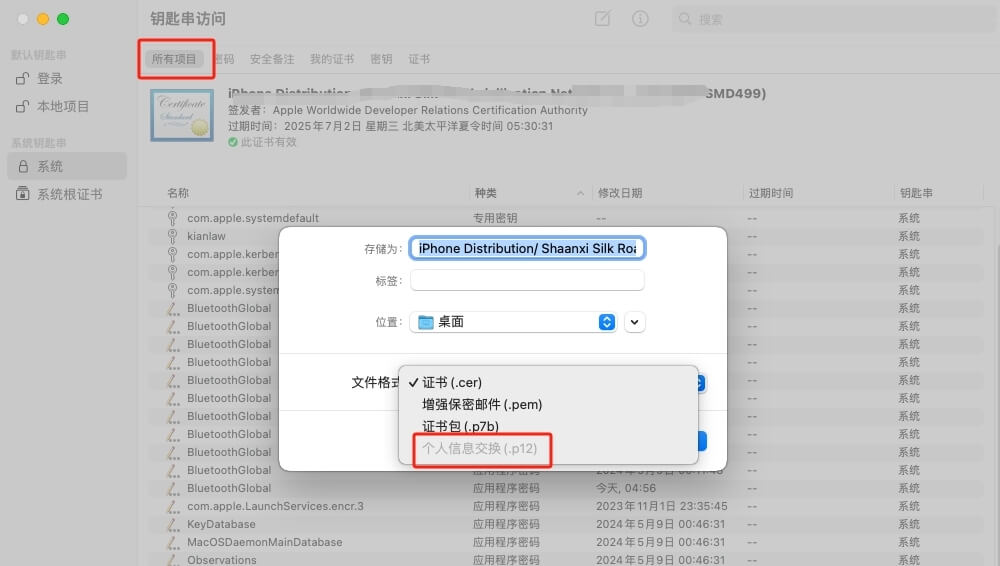The height and width of the screenshot is (566, 1000).
Task: Select the 系统 keychain in sidebar
Action: [x=67, y=167]
